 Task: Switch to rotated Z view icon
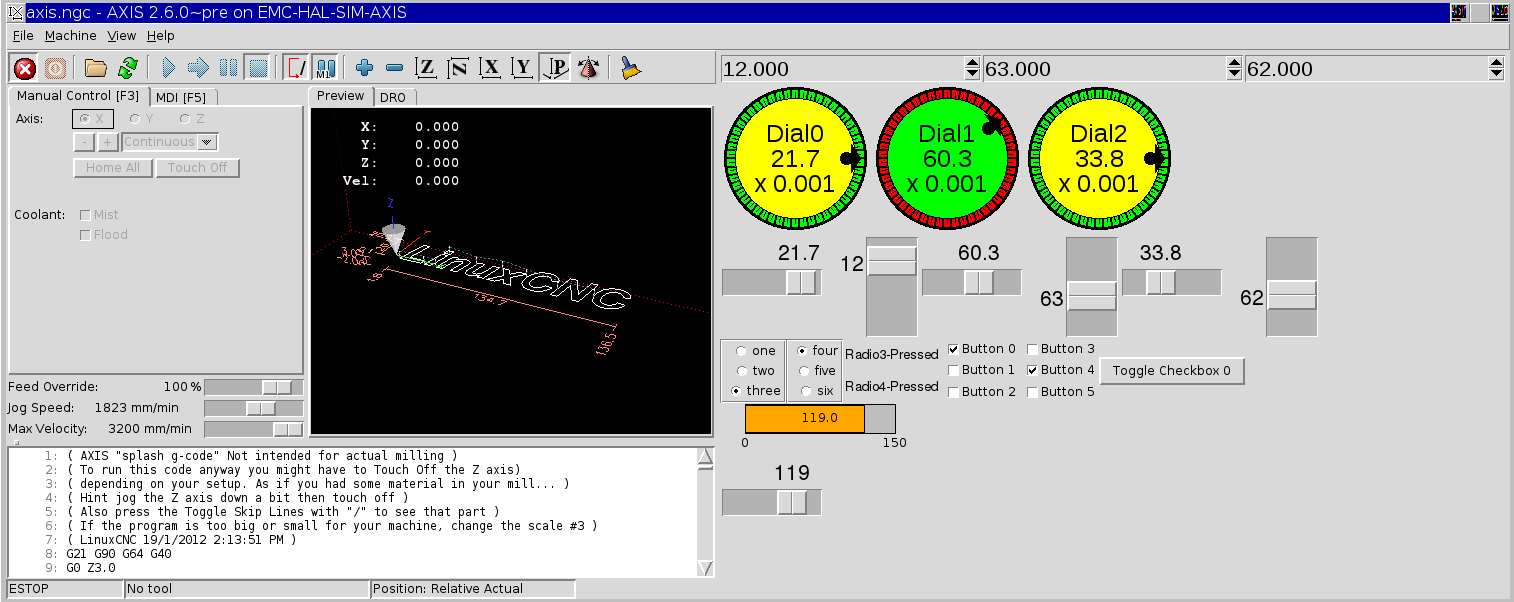pyautogui.click(x=459, y=68)
